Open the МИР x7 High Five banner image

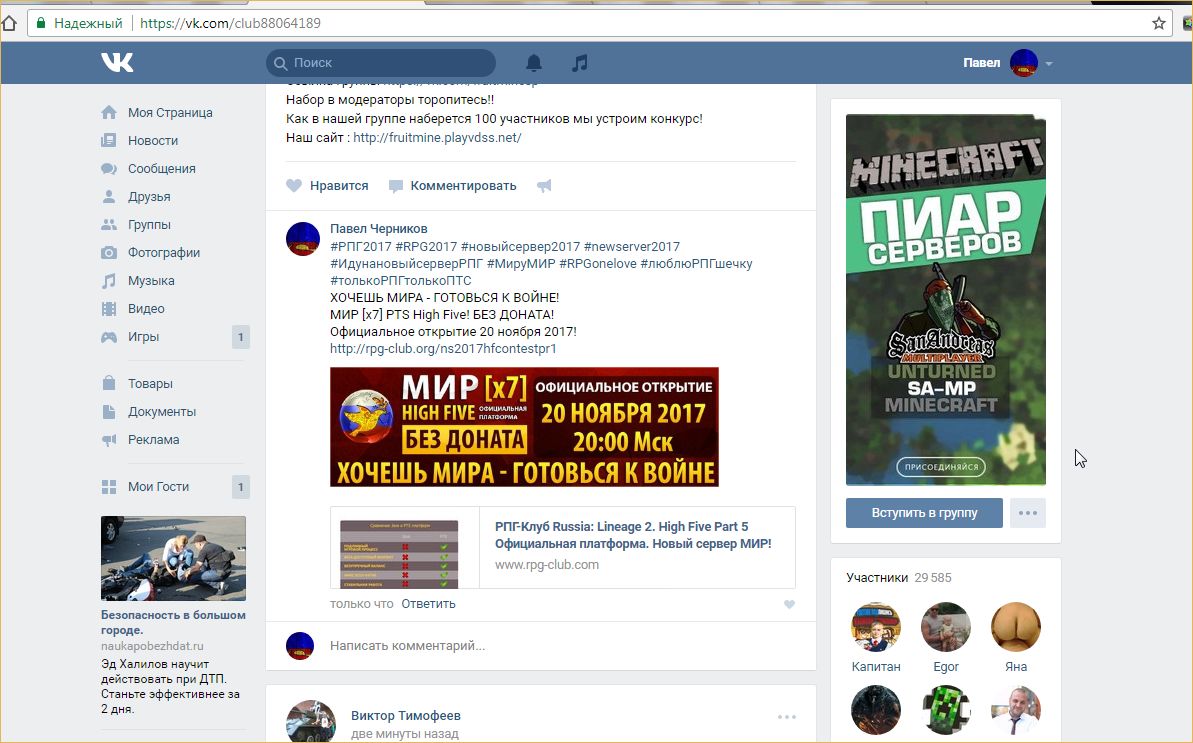click(x=524, y=427)
